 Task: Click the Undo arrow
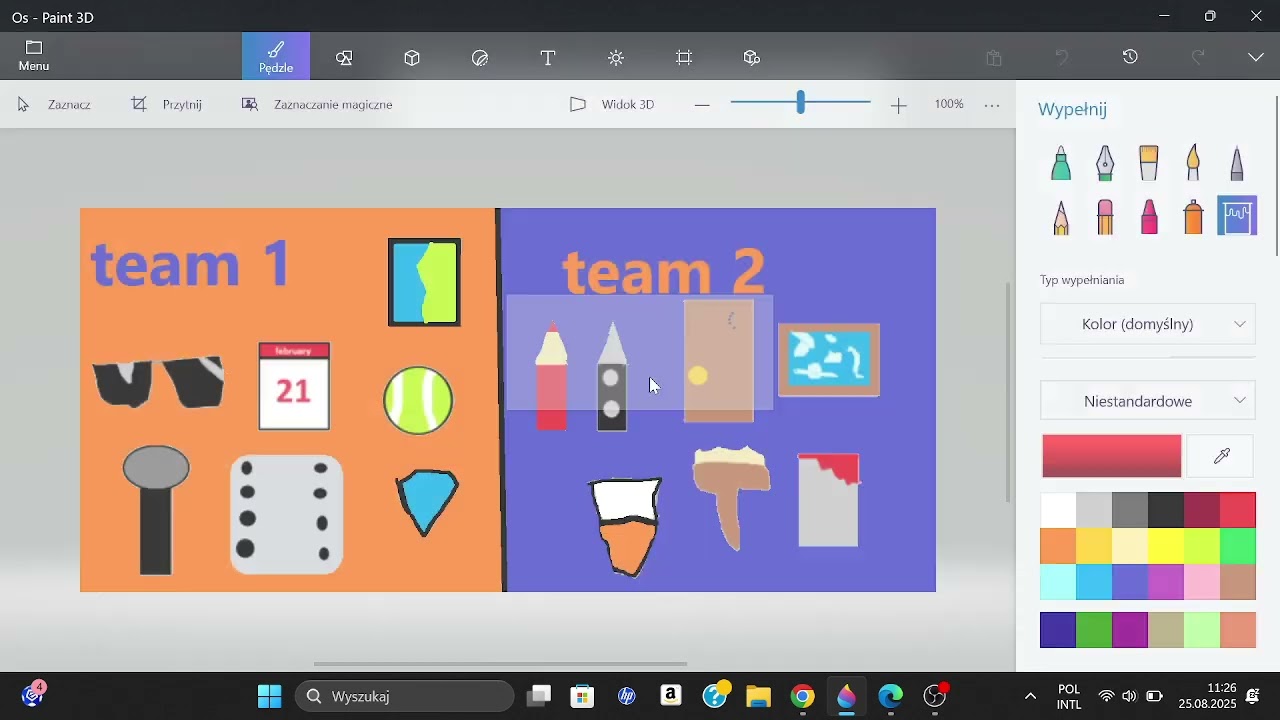coord(1062,58)
